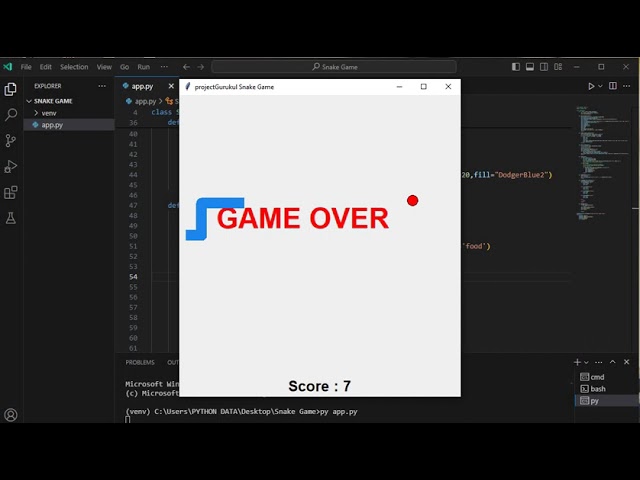Maximize the projectGurukul Snake Game window

click(x=423, y=87)
